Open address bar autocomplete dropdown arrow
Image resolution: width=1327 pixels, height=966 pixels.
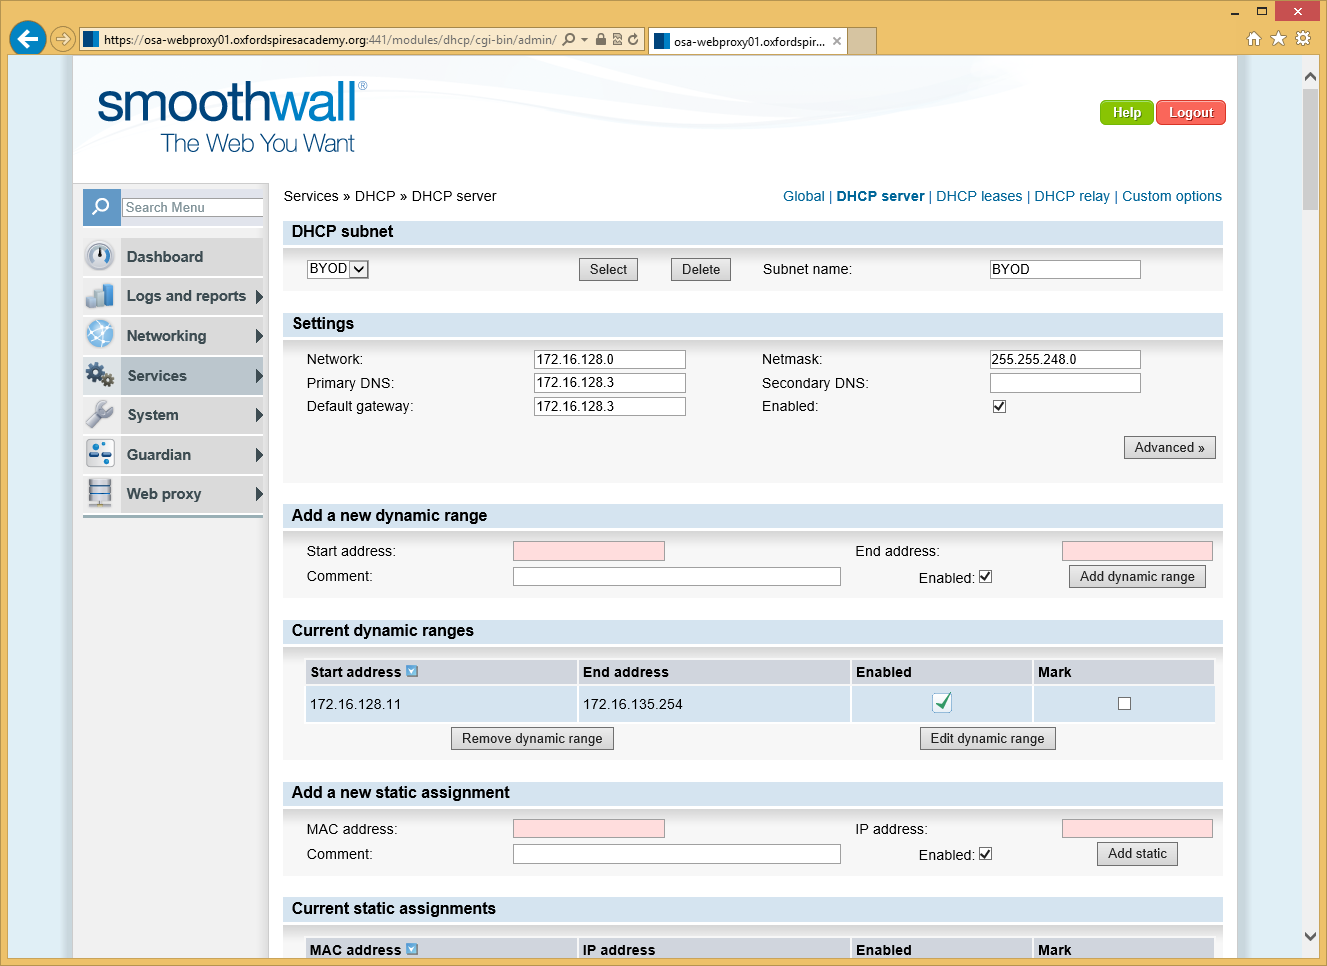tap(585, 40)
